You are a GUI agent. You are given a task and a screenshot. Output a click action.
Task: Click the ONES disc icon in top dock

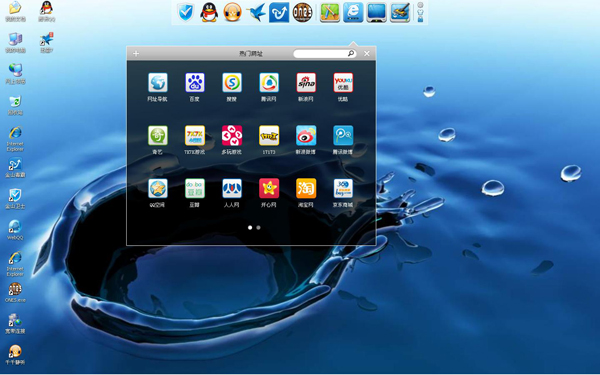point(302,12)
